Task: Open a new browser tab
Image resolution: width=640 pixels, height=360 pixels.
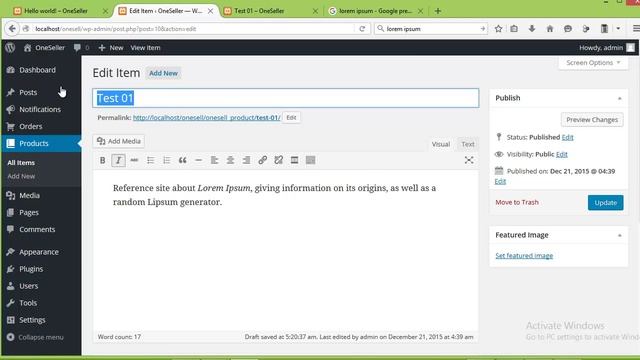Action: coord(438,11)
